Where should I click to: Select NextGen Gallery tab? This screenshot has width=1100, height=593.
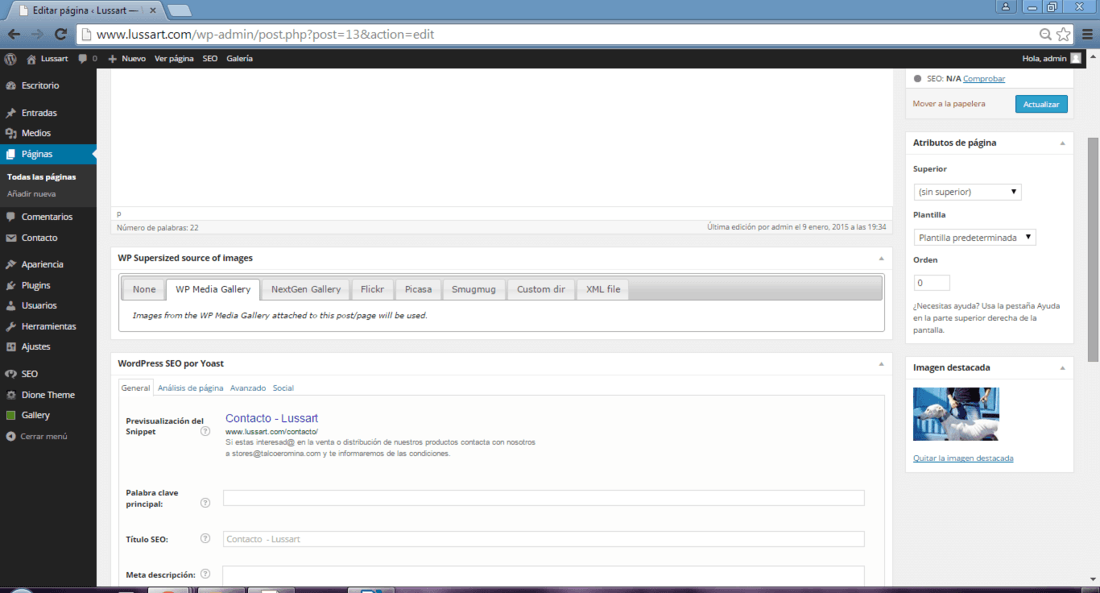(306, 289)
